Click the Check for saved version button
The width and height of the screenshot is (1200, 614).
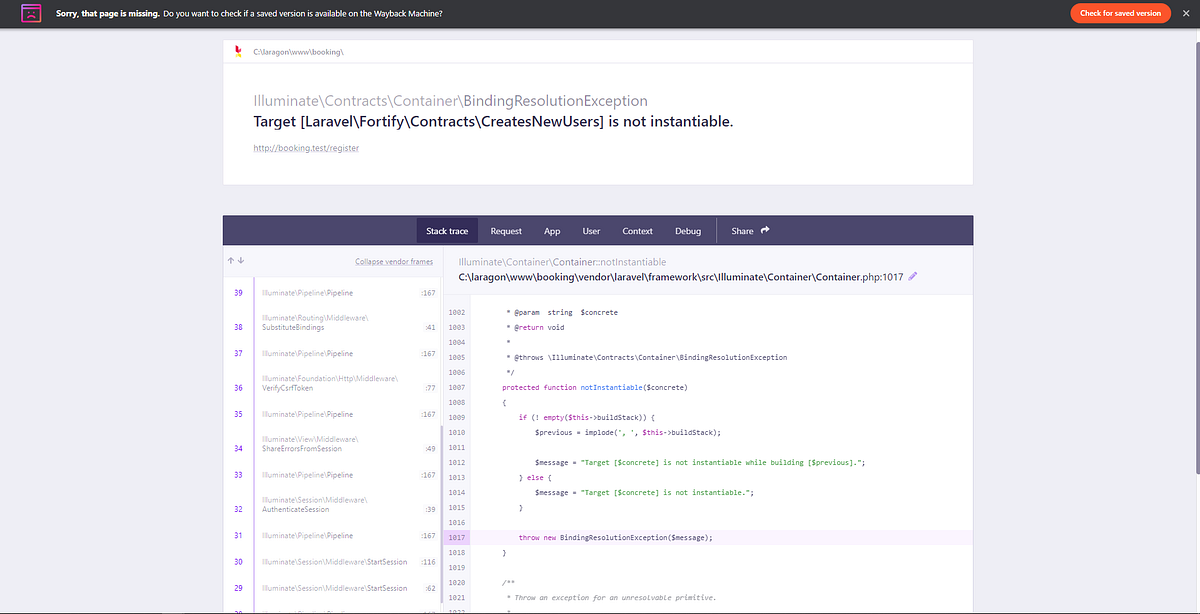pos(1120,14)
